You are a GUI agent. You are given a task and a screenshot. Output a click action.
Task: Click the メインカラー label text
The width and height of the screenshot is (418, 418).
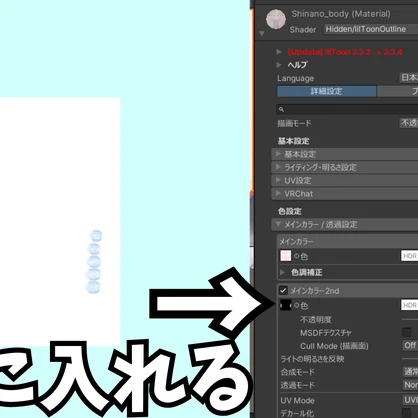pos(296,242)
